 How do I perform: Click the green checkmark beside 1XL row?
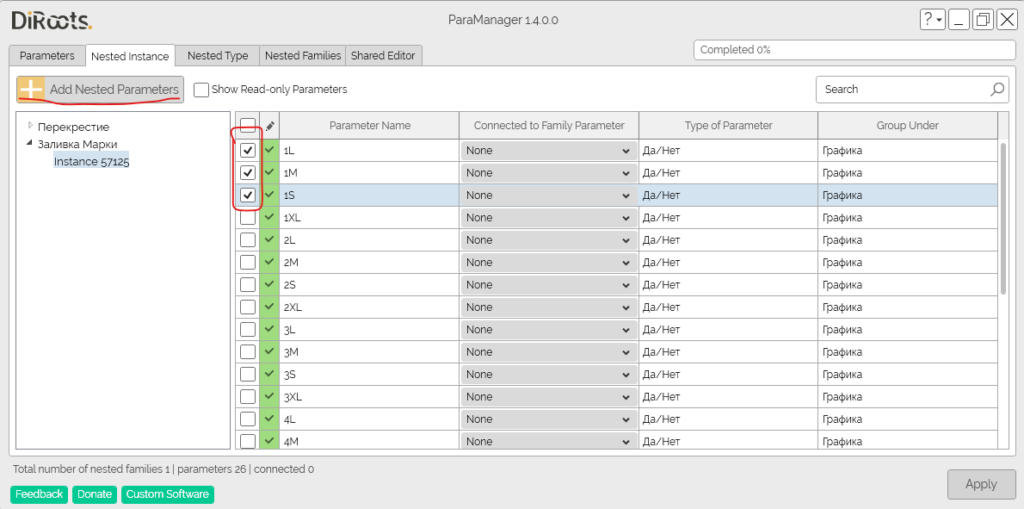click(270, 217)
